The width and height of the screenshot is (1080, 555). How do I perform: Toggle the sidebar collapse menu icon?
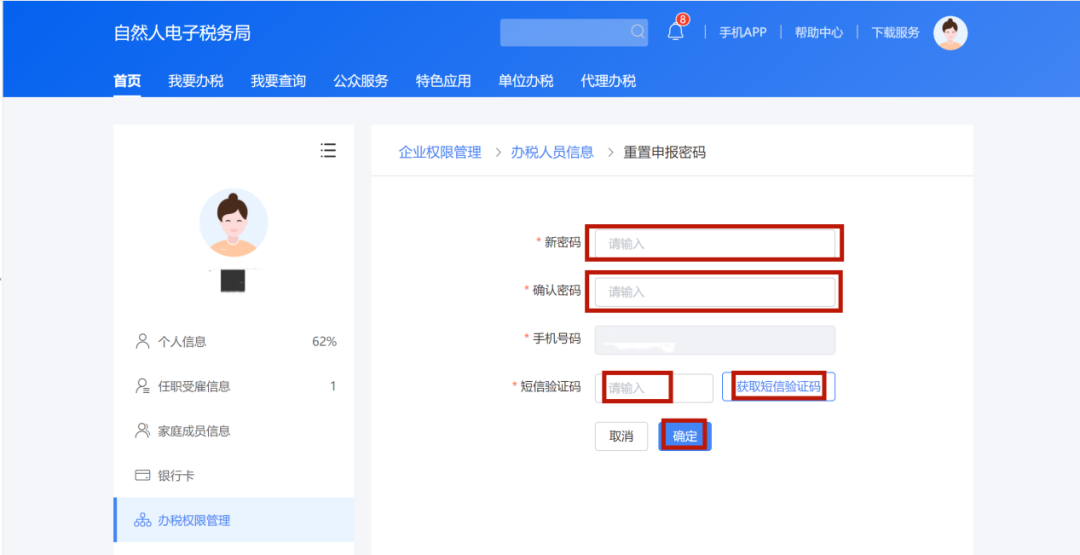pos(329,151)
